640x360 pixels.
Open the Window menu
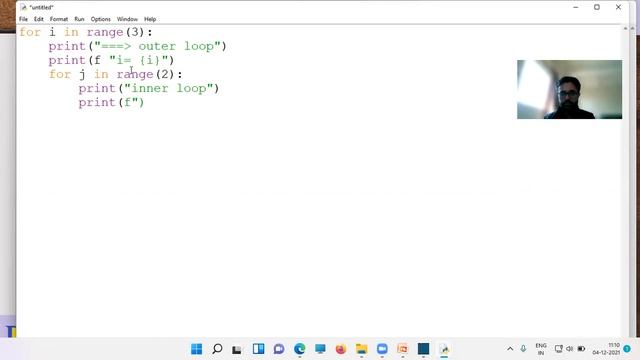127,19
